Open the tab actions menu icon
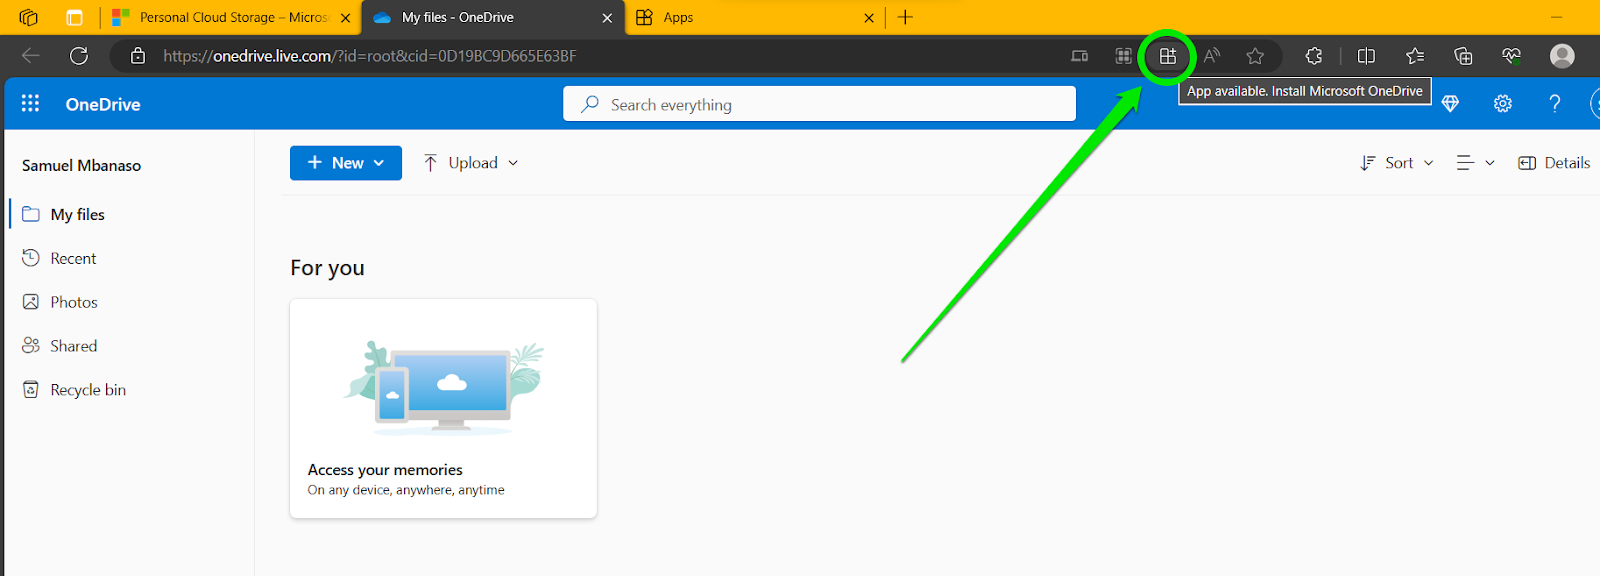The image size is (1600, 576). 74,17
